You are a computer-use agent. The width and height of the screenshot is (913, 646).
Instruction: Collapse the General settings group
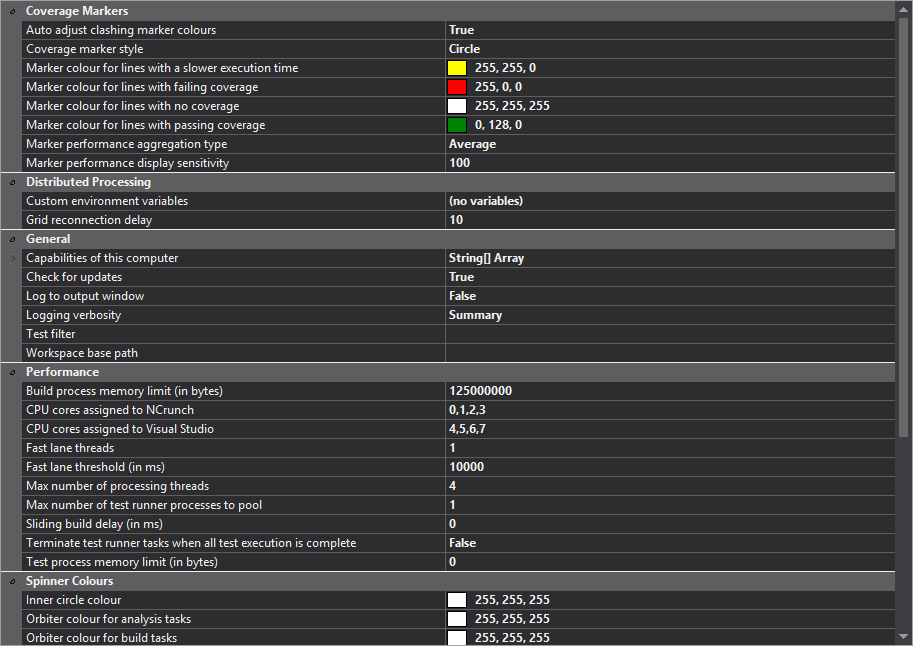pos(12,239)
